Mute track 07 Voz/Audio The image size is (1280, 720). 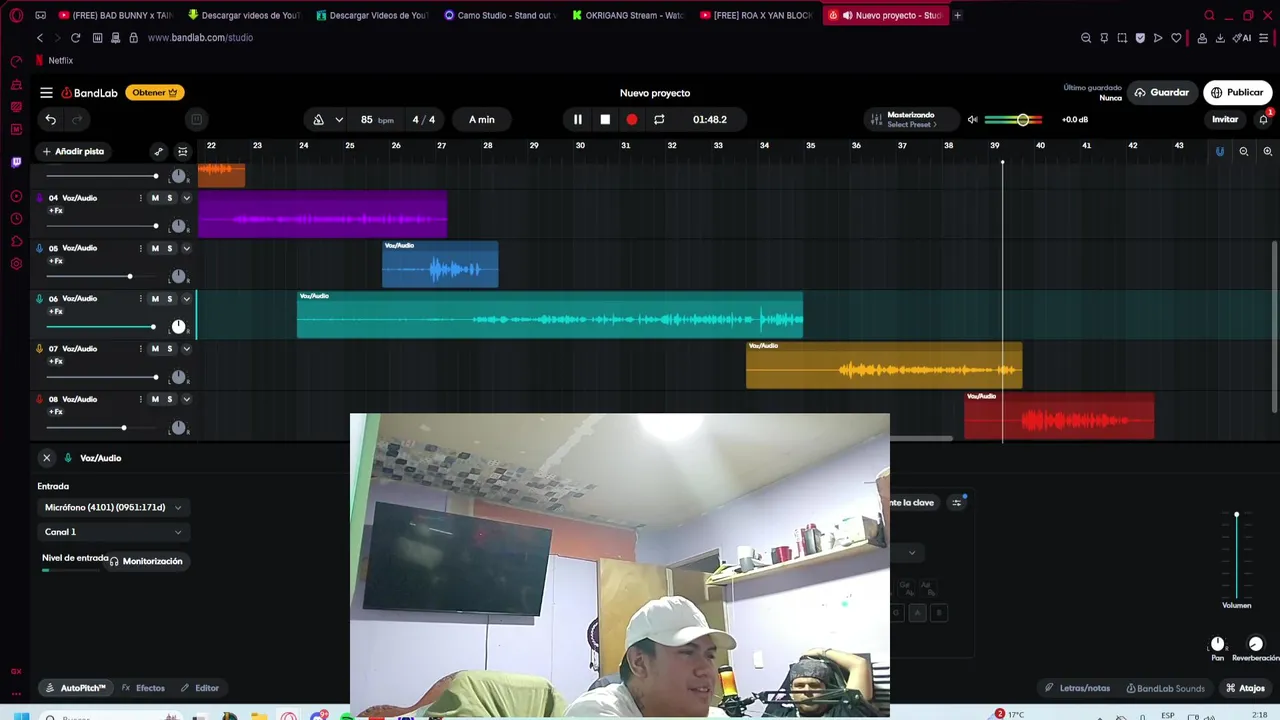tap(155, 349)
